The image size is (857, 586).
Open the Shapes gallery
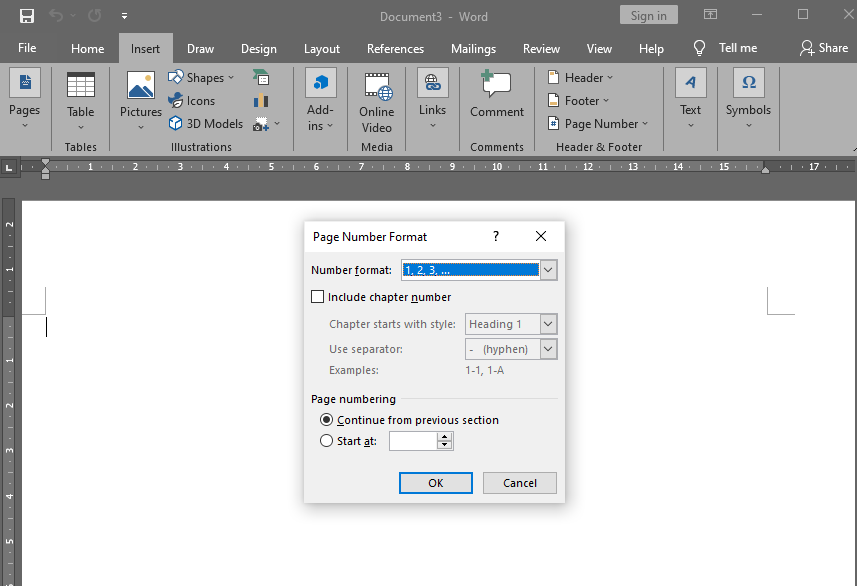coord(203,77)
